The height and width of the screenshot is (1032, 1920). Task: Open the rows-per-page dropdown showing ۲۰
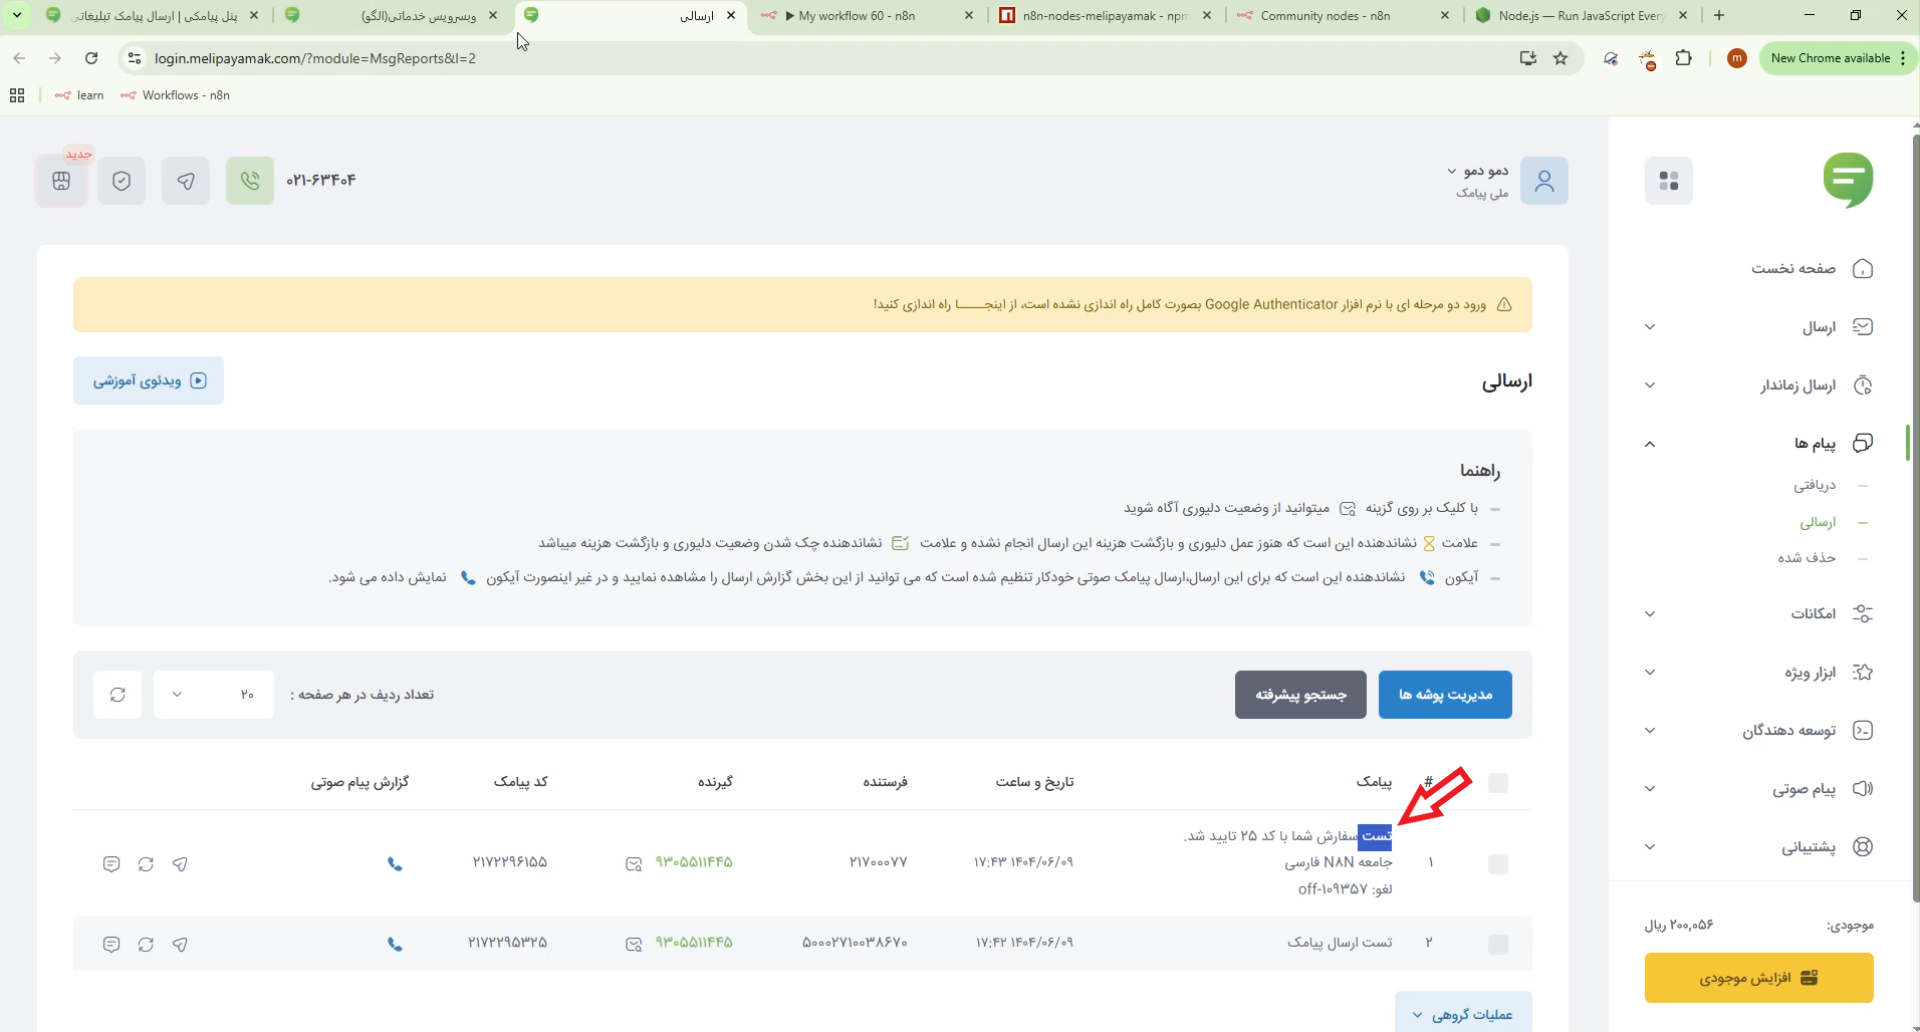(x=213, y=695)
